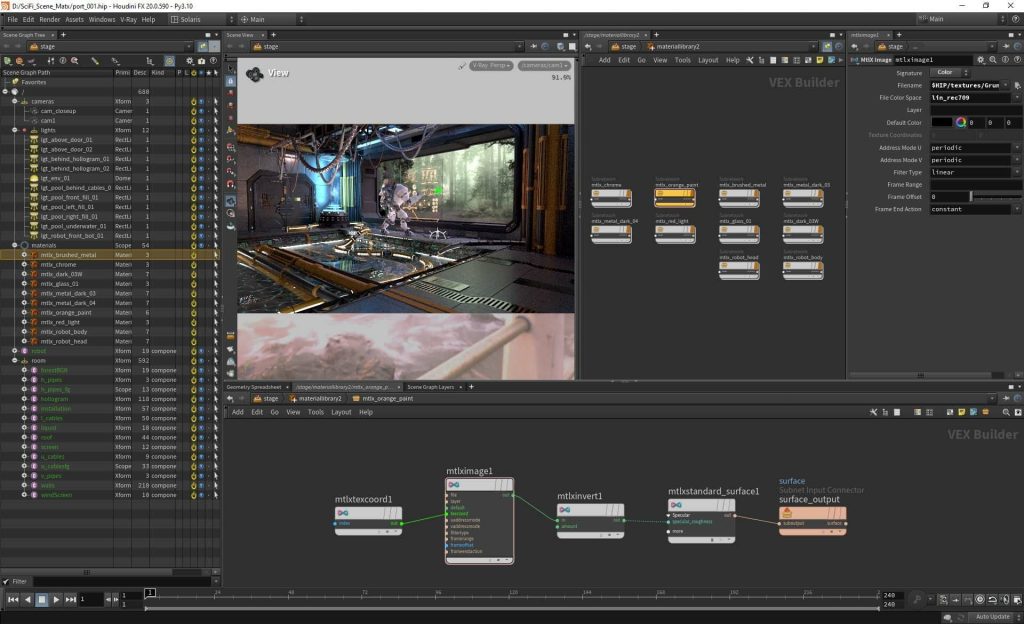Click the file chooser icon next to Filename
The image size is (1024, 624).
click(x=1017, y=85)
